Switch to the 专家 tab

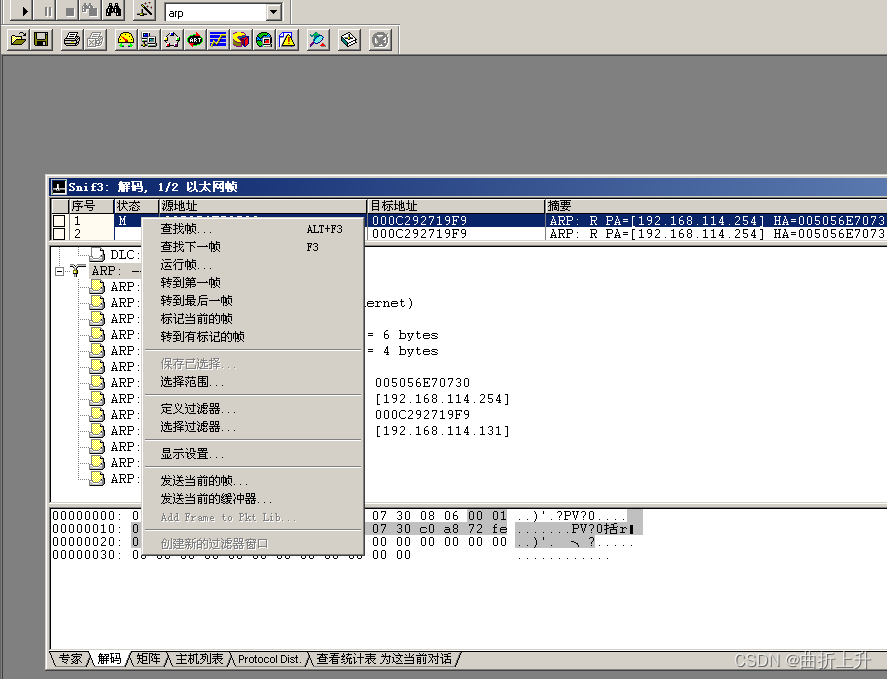pos(70,659)
